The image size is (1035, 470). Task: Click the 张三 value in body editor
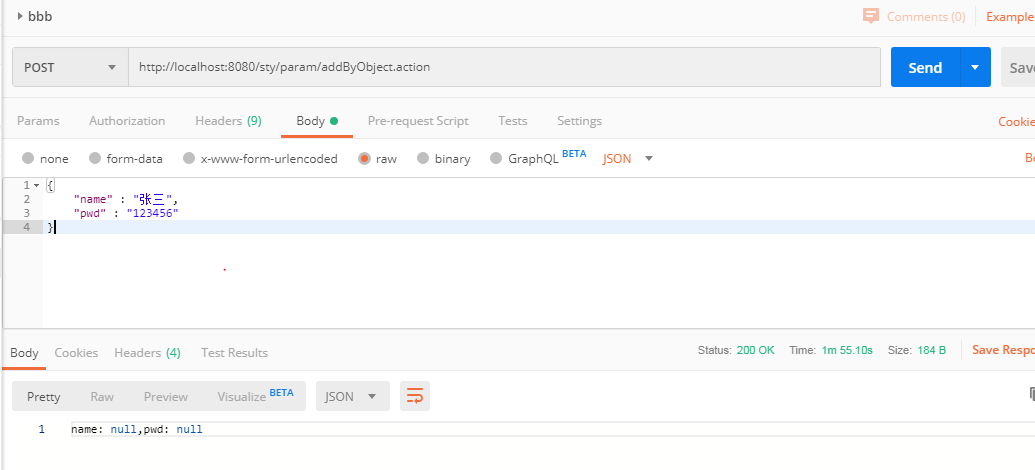coord(152,199)
